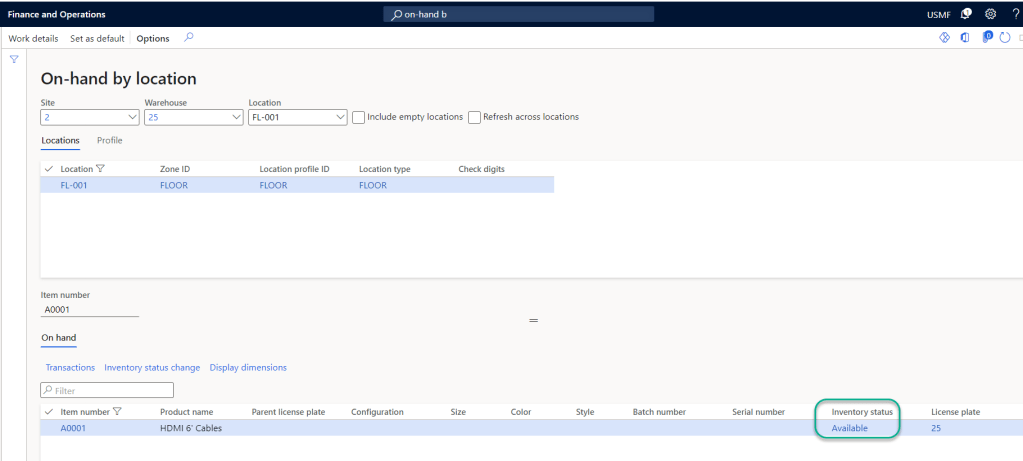The height and width of the screenshot is (461, 1023).
Task: Click the on-hand grid Filter field
Action: 107,390
